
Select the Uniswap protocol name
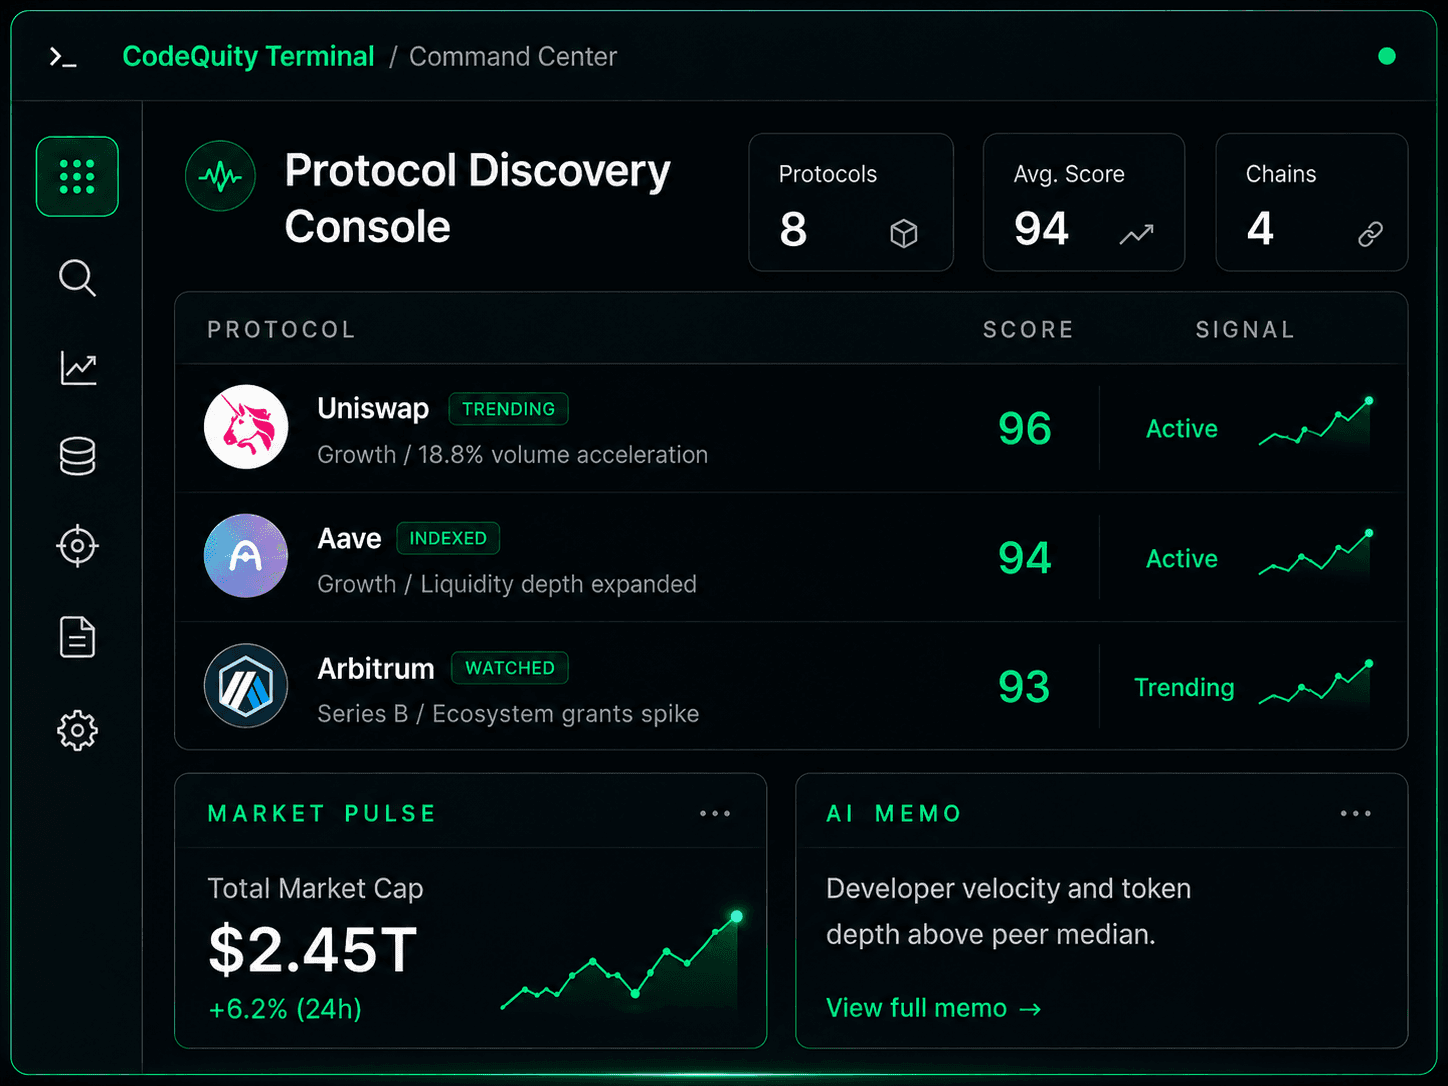[373, 409]
